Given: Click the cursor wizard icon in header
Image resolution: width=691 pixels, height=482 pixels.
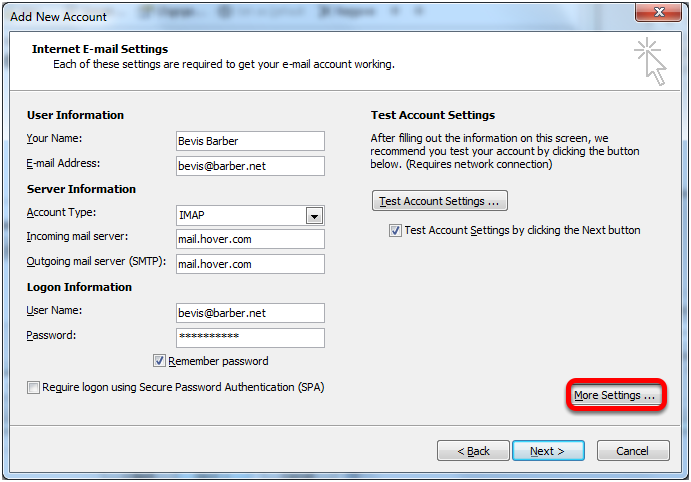Looking at the screenshot, I should [651, 61].
